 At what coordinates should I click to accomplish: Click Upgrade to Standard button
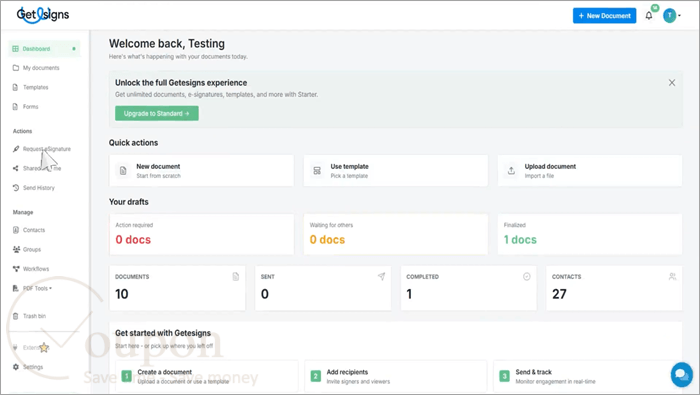point(157,113)
